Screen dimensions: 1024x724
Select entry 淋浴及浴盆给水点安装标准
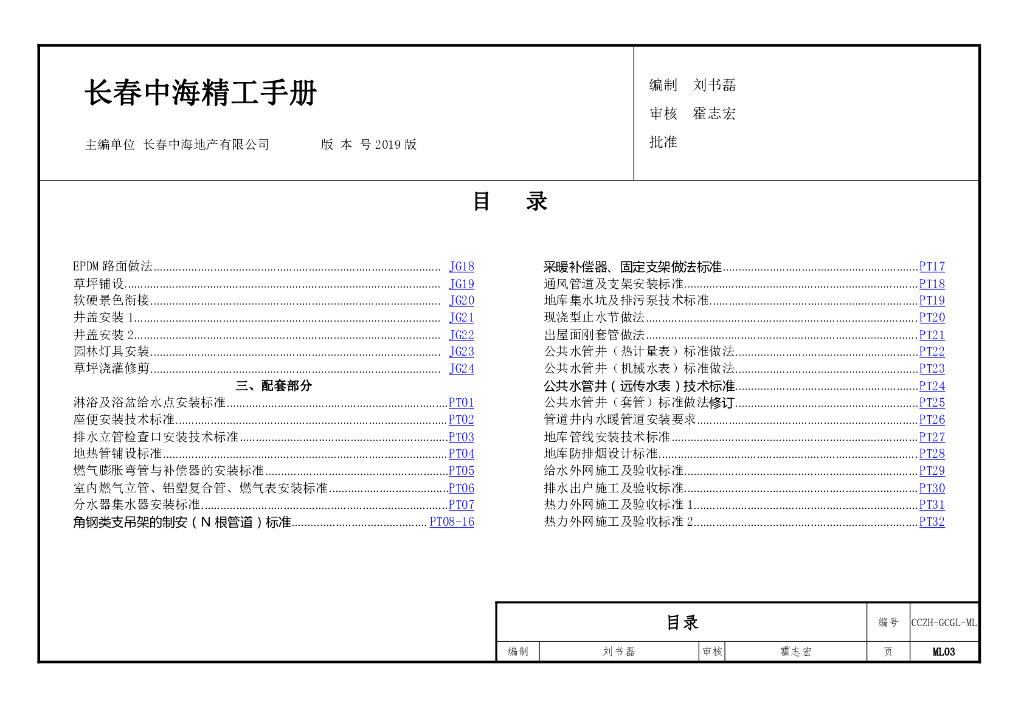(x=149, y=403)
